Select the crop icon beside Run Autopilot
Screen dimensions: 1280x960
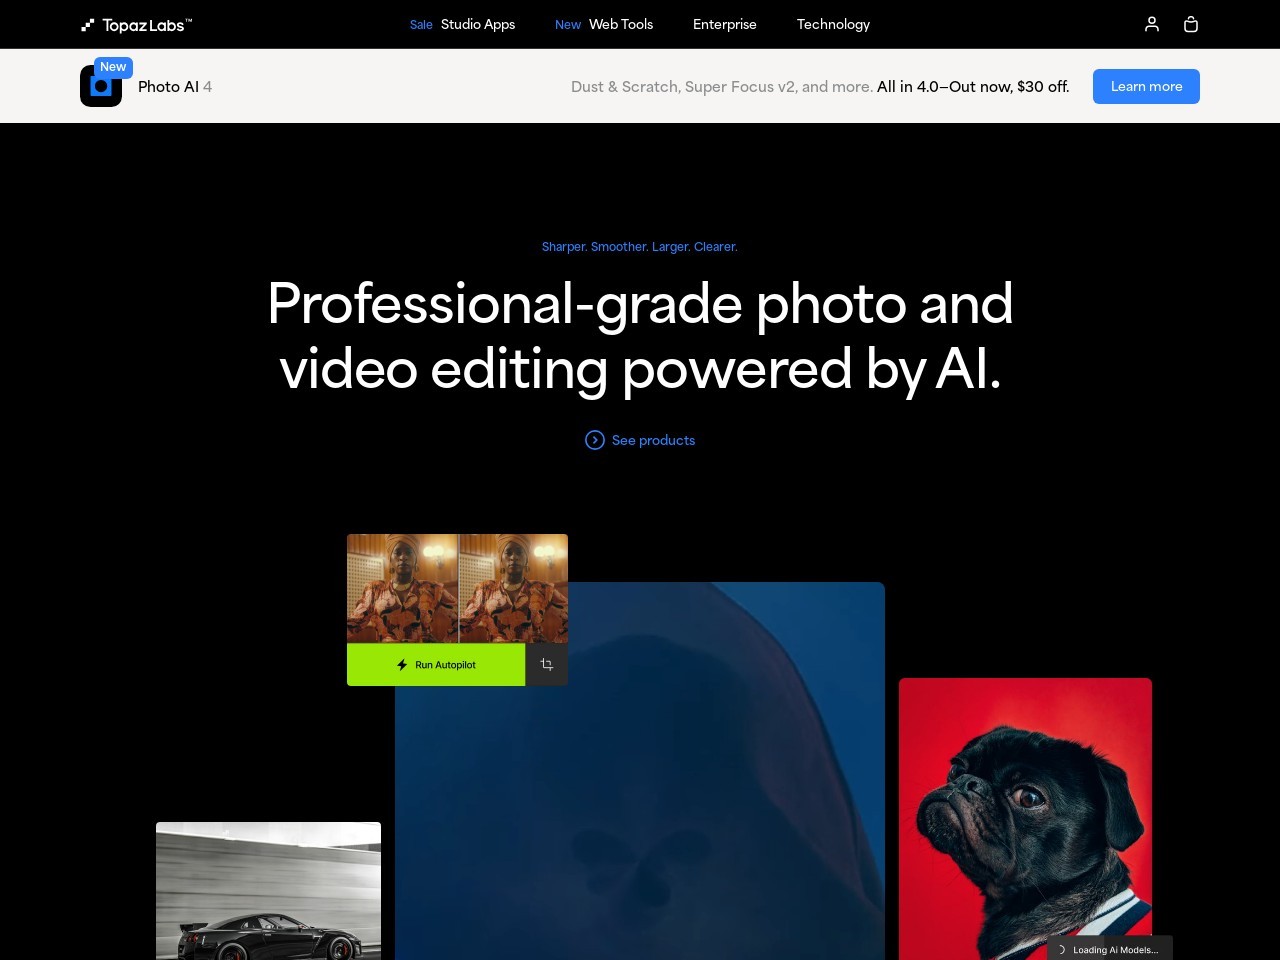tap(546, 664)
